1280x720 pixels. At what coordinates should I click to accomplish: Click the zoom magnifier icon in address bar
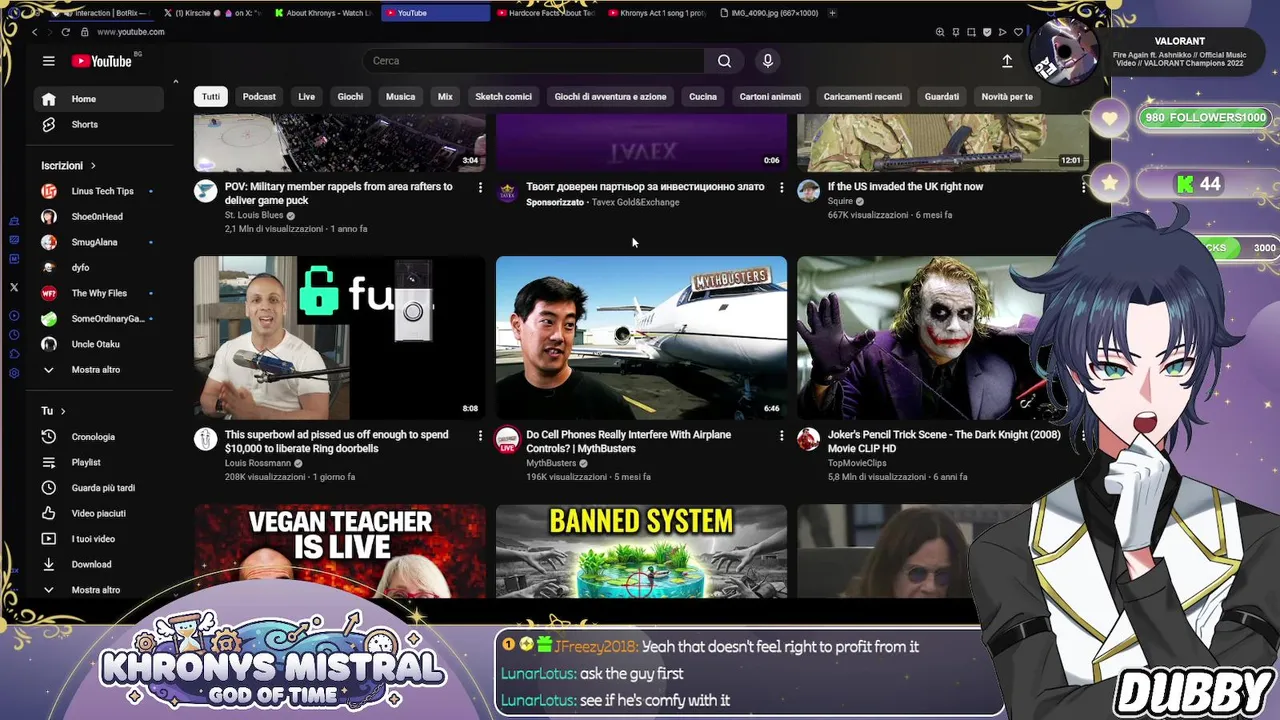(x=939, y=32)
